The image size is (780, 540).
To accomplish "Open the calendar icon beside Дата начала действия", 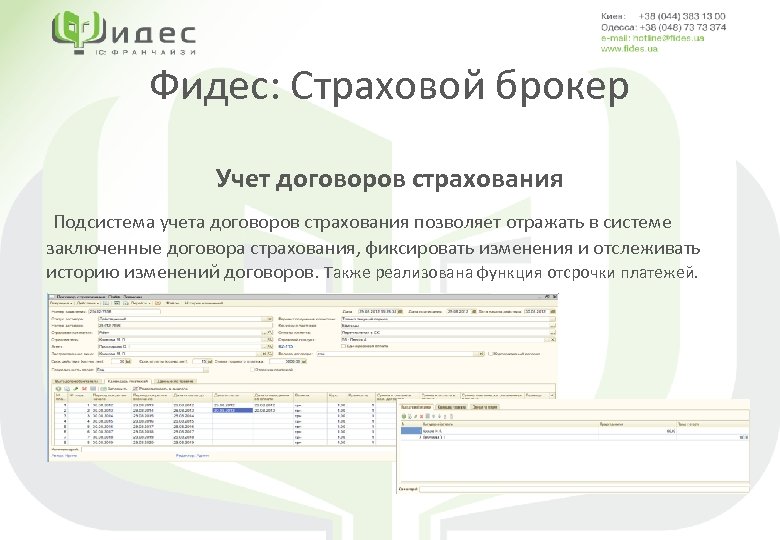I will pos(553,311).
